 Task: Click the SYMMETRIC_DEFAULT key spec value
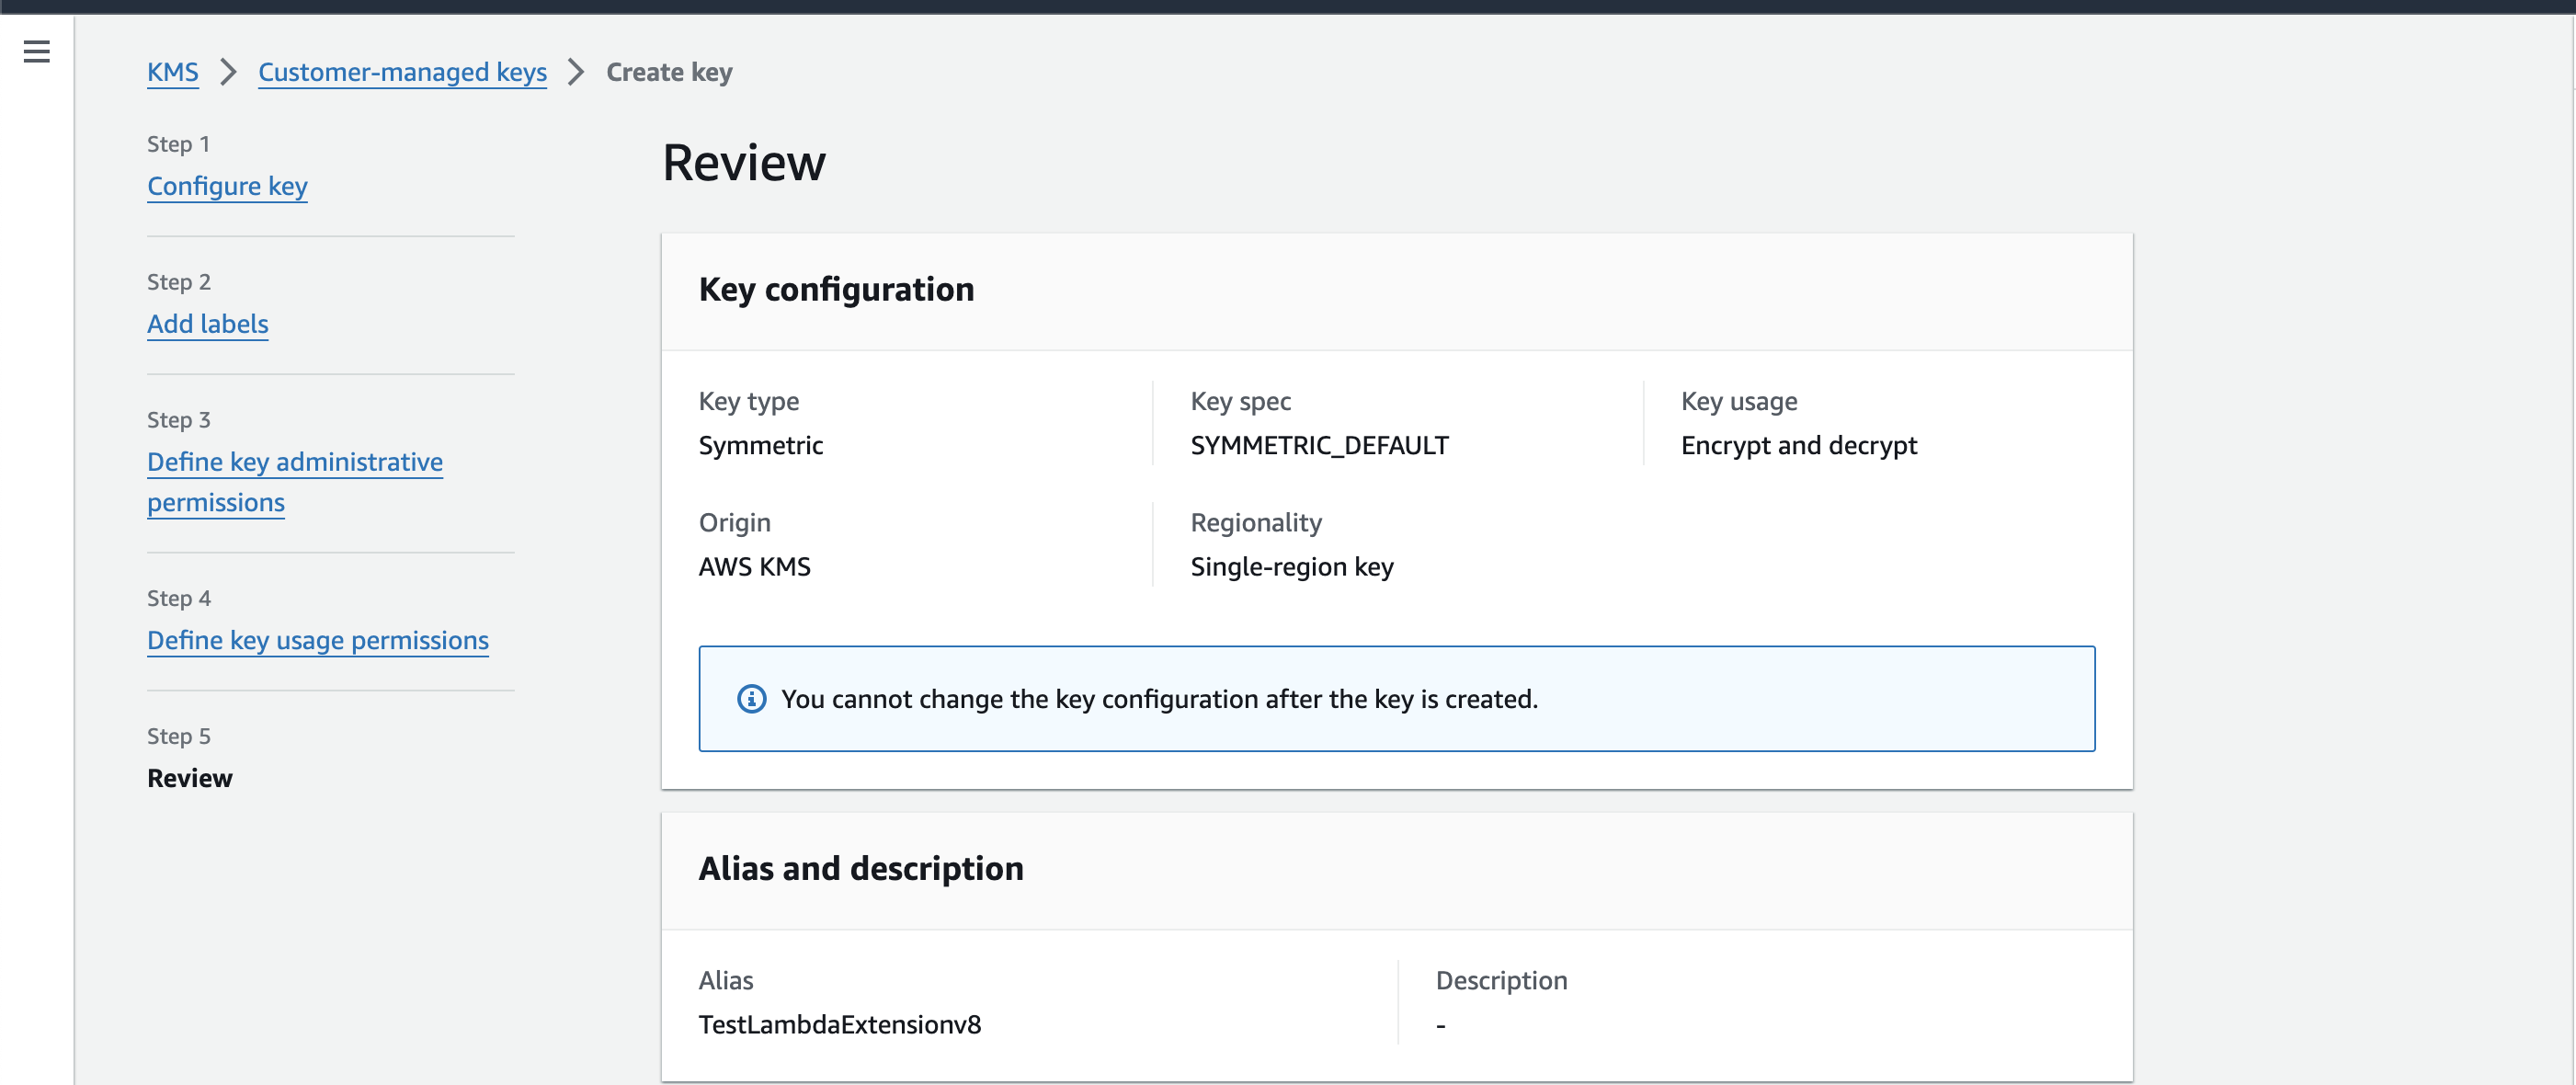[x=1318, y=445]
